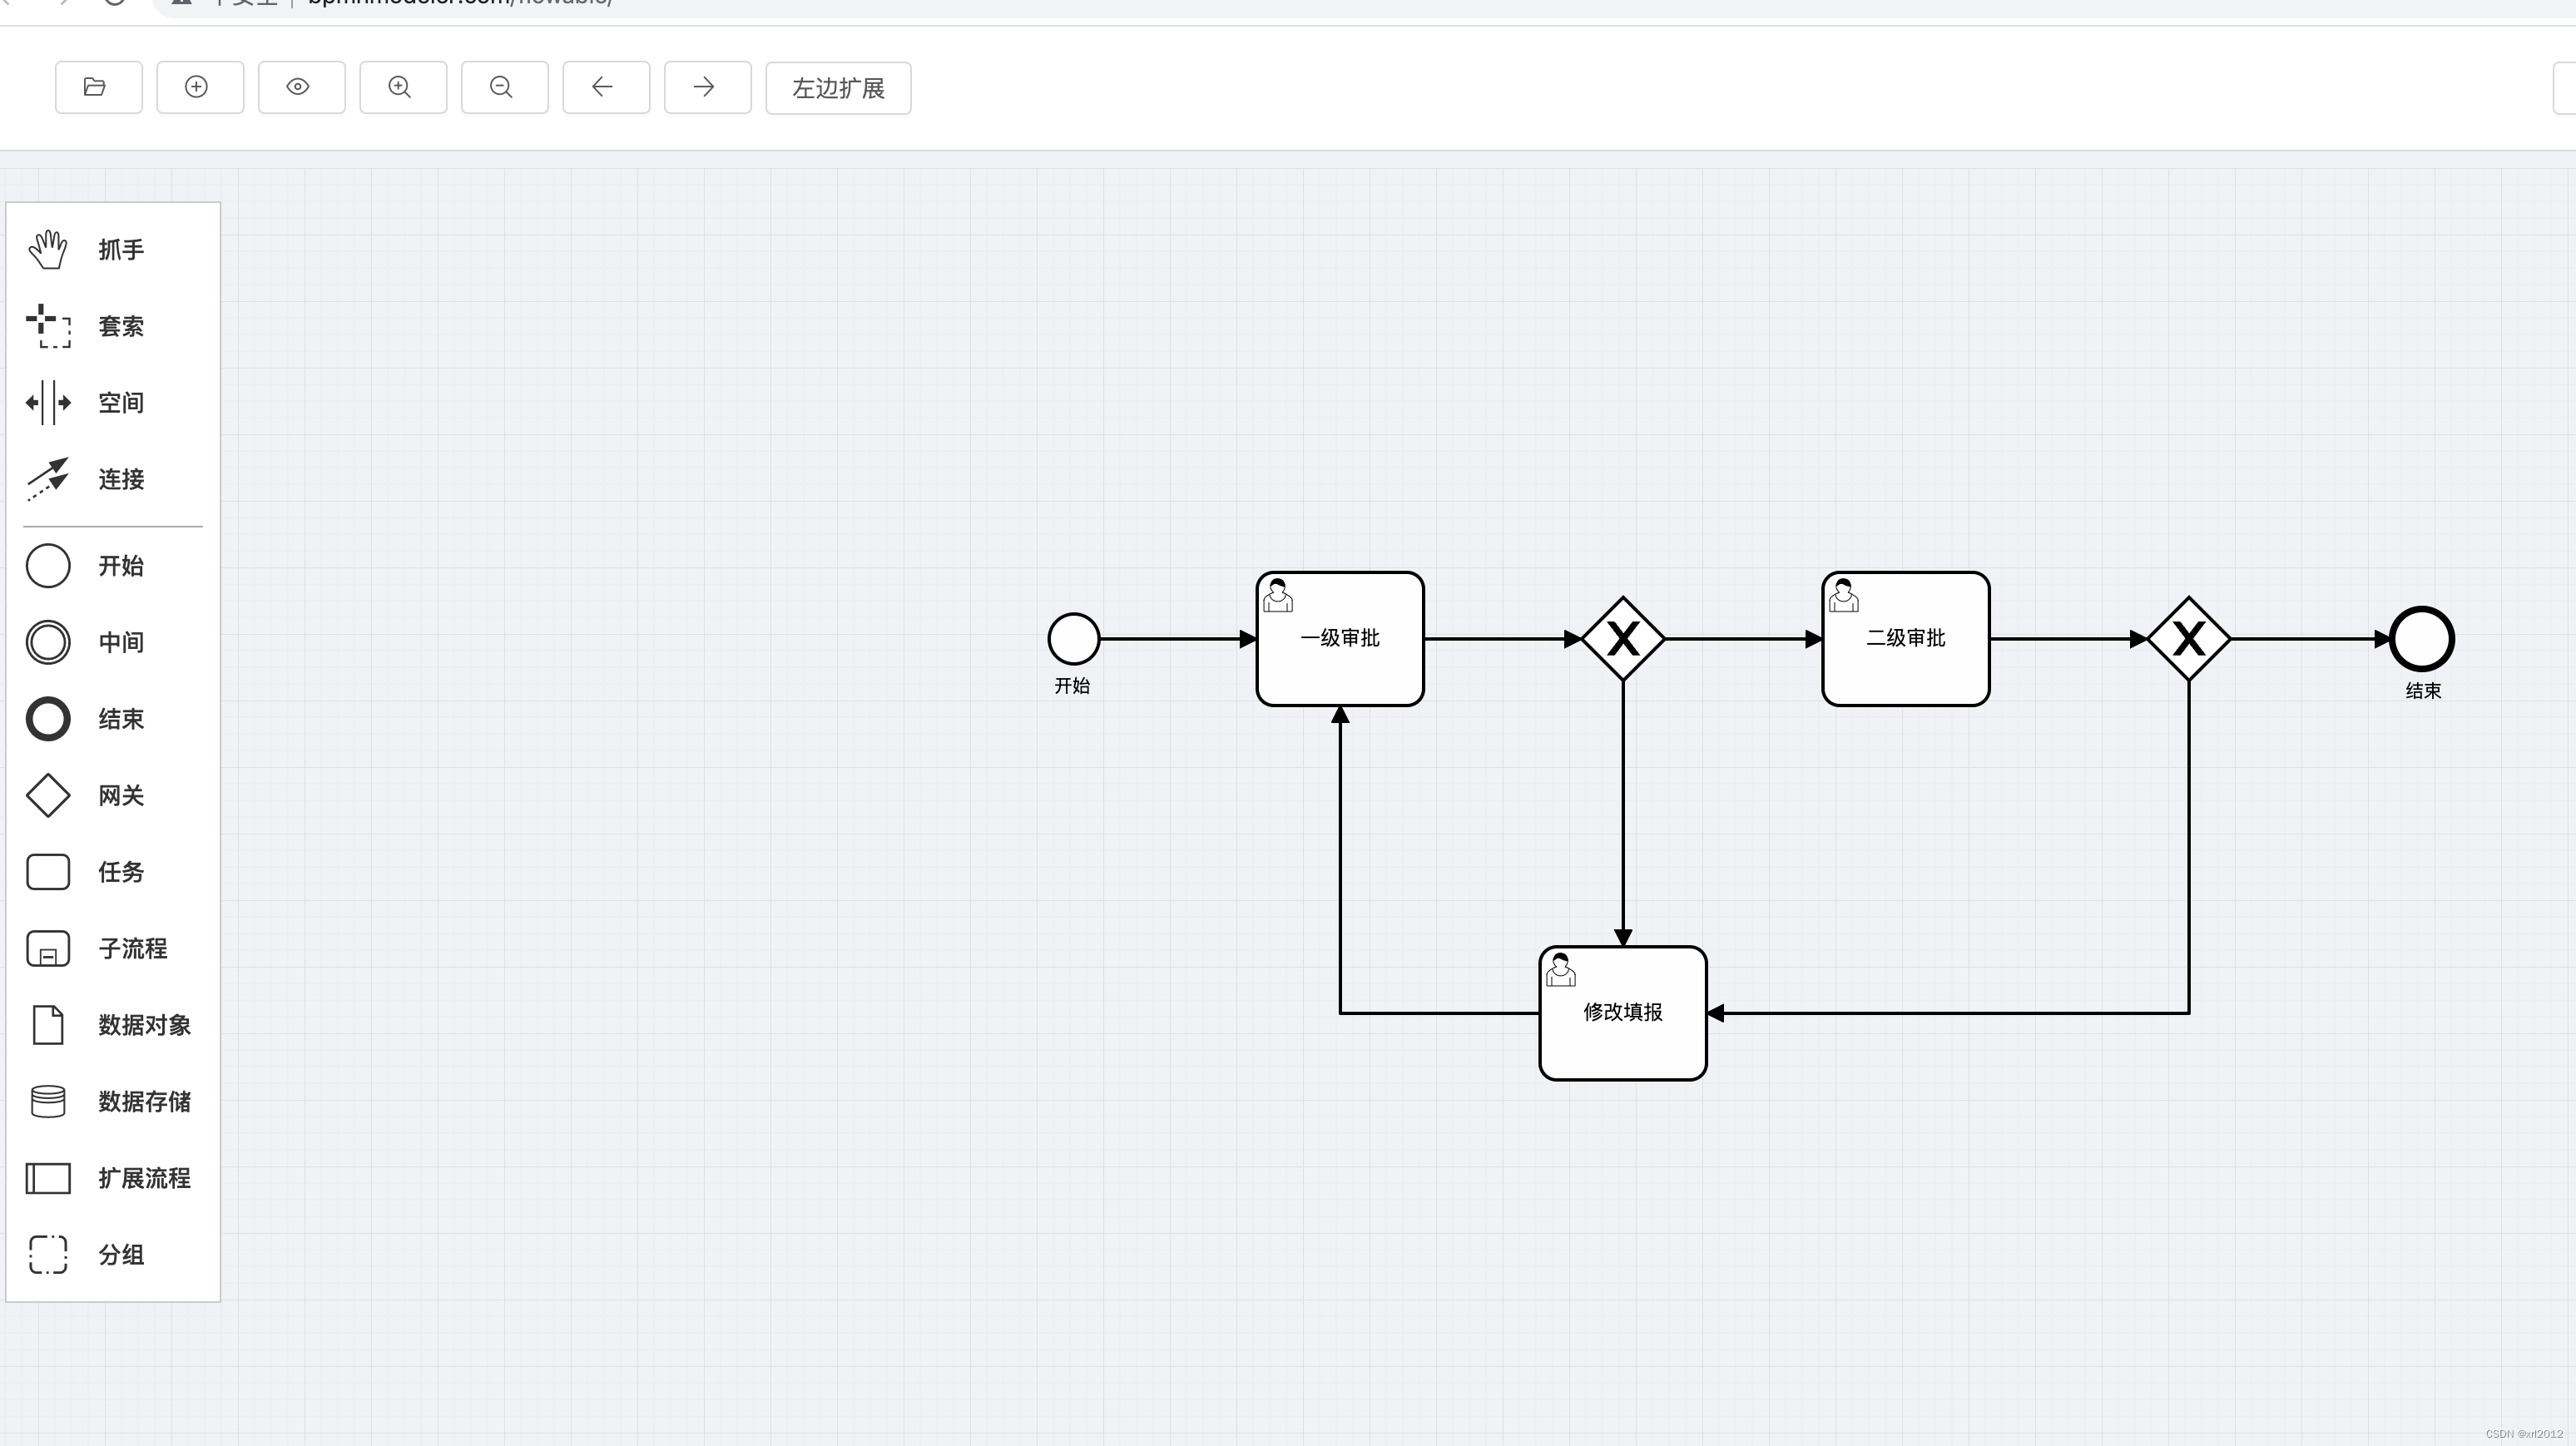The width and height of the screenshot is (2576, 1446).
Task: Click the 子流程 palette label text
Action: (133, 949)
